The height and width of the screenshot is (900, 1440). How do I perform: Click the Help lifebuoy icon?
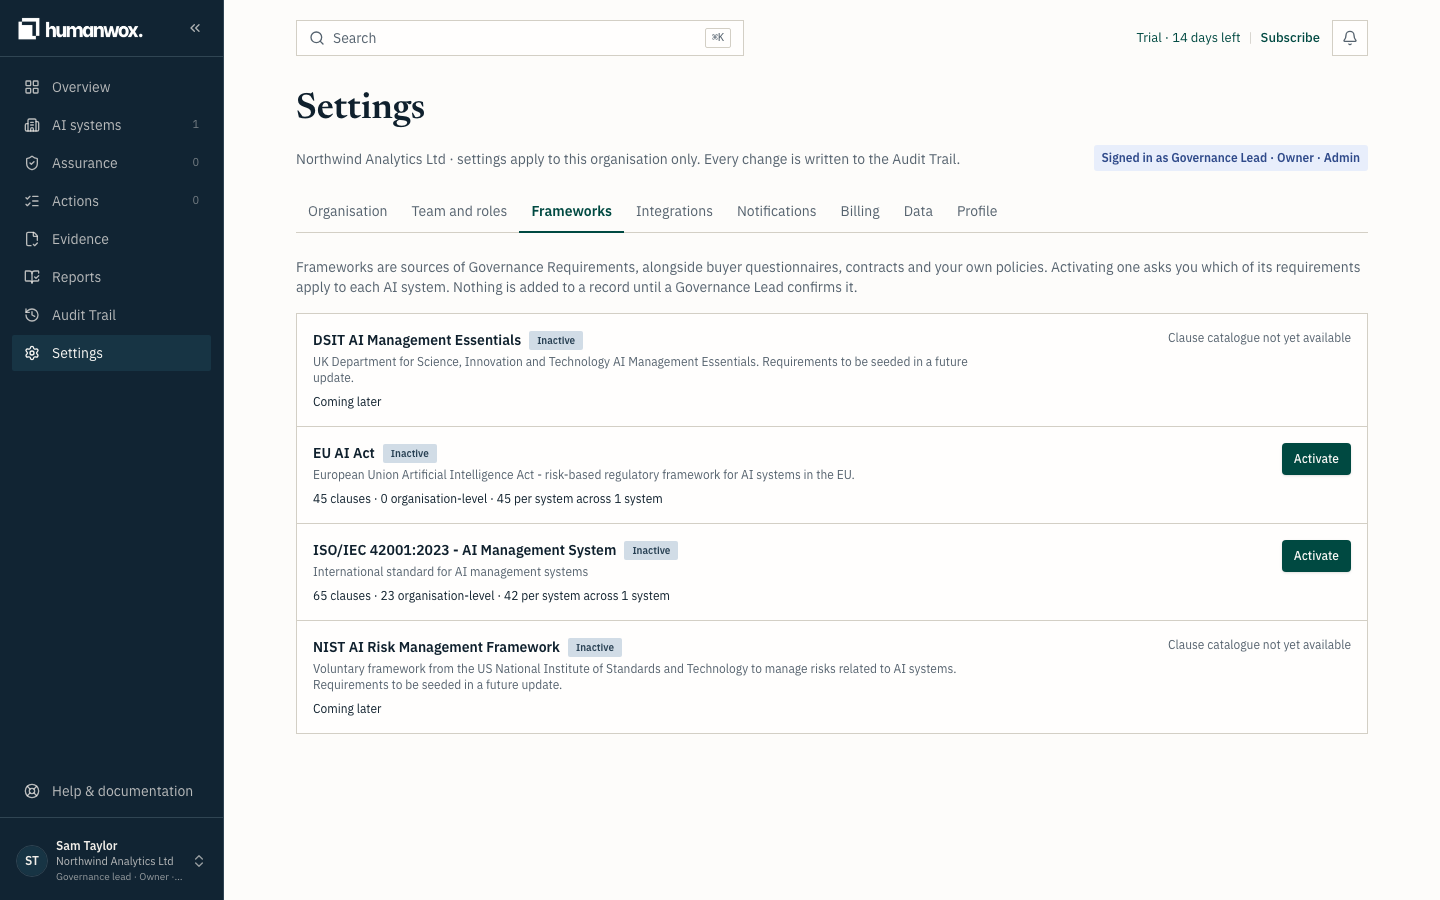pyautogui.click(x=32, y=791)
